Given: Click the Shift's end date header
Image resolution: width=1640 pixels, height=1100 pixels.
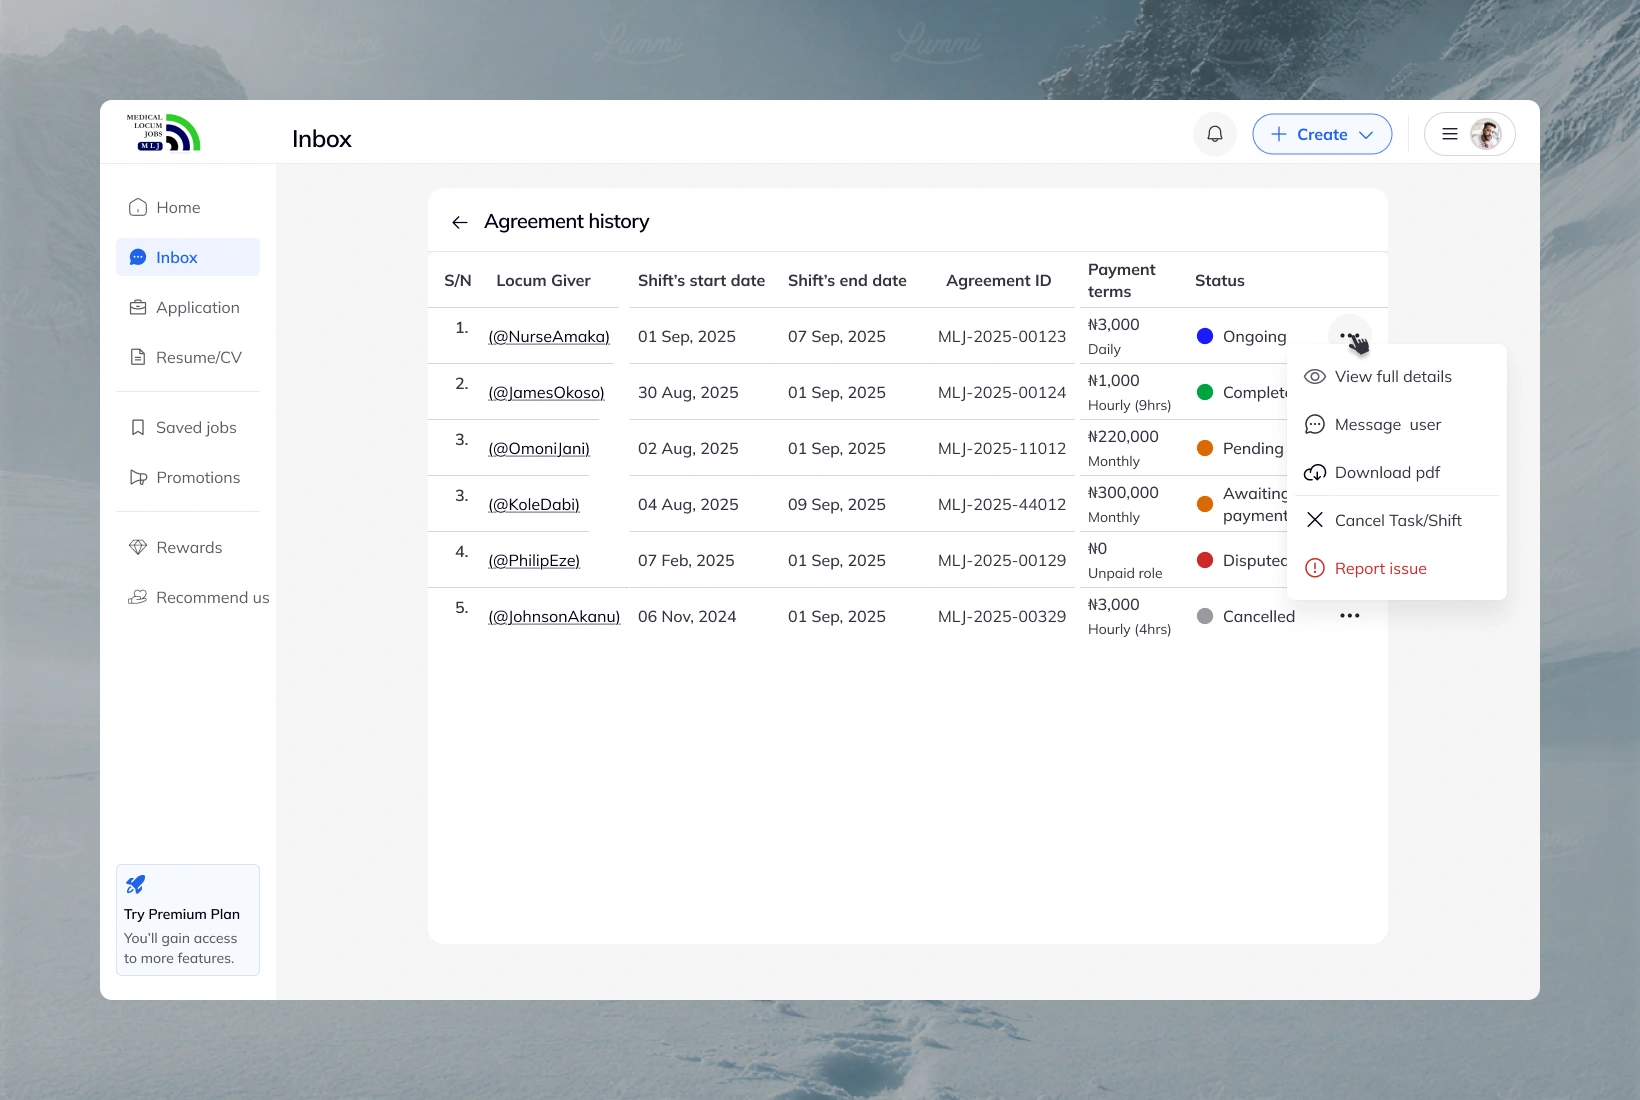Looking at the screenshot, I should [847, 280].
